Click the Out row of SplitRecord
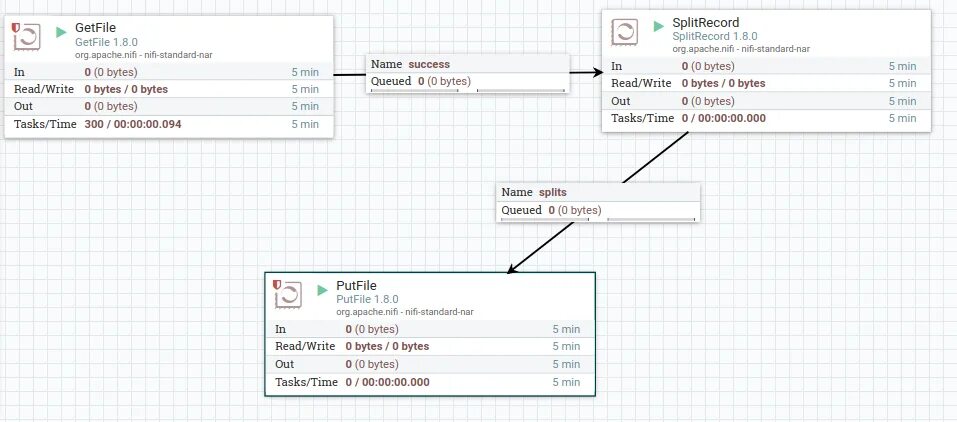957x422 pixels. (767, 101)
